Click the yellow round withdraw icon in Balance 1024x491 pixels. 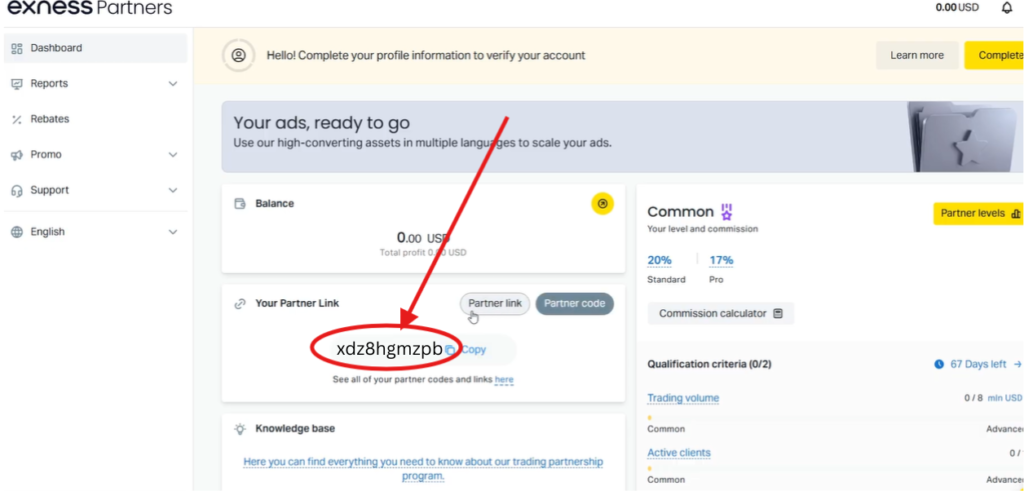[602, 204]
